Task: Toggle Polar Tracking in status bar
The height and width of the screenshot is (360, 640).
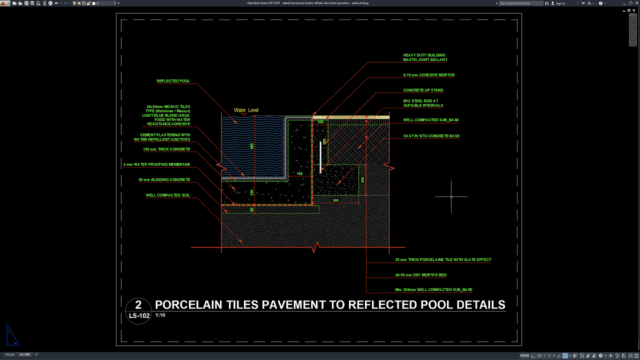Action: click(x=539, y=356)
